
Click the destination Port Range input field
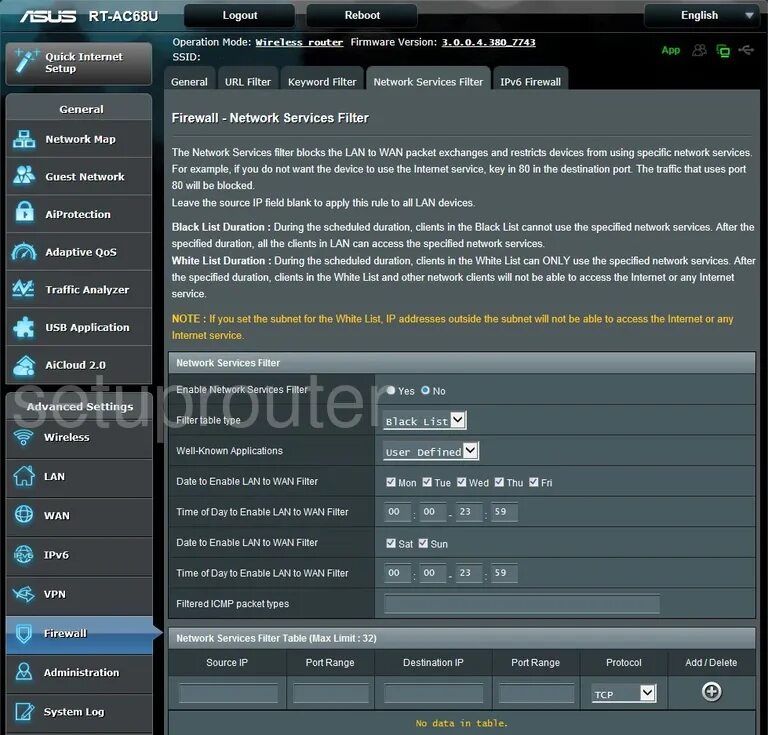click(536, 693)
